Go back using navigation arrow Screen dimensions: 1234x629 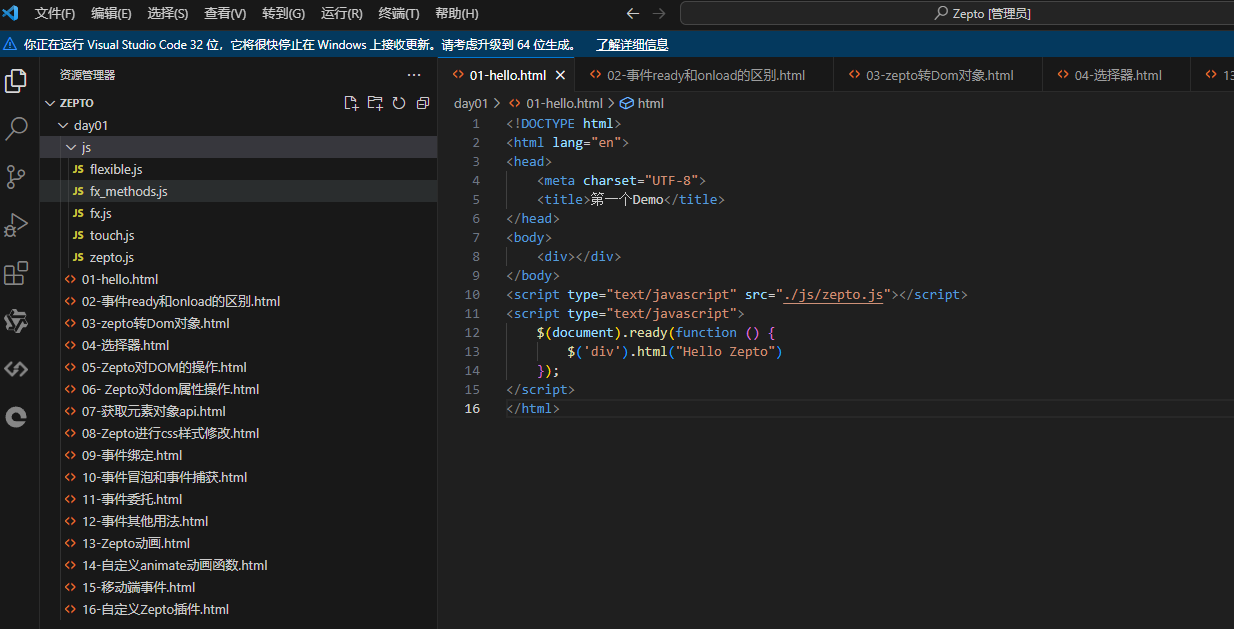click(632, 13)
